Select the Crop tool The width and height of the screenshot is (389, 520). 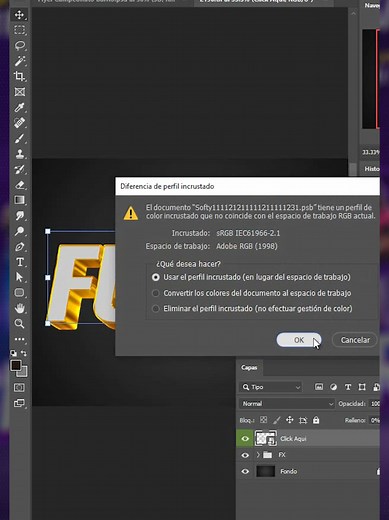click(x=19, y=76)
